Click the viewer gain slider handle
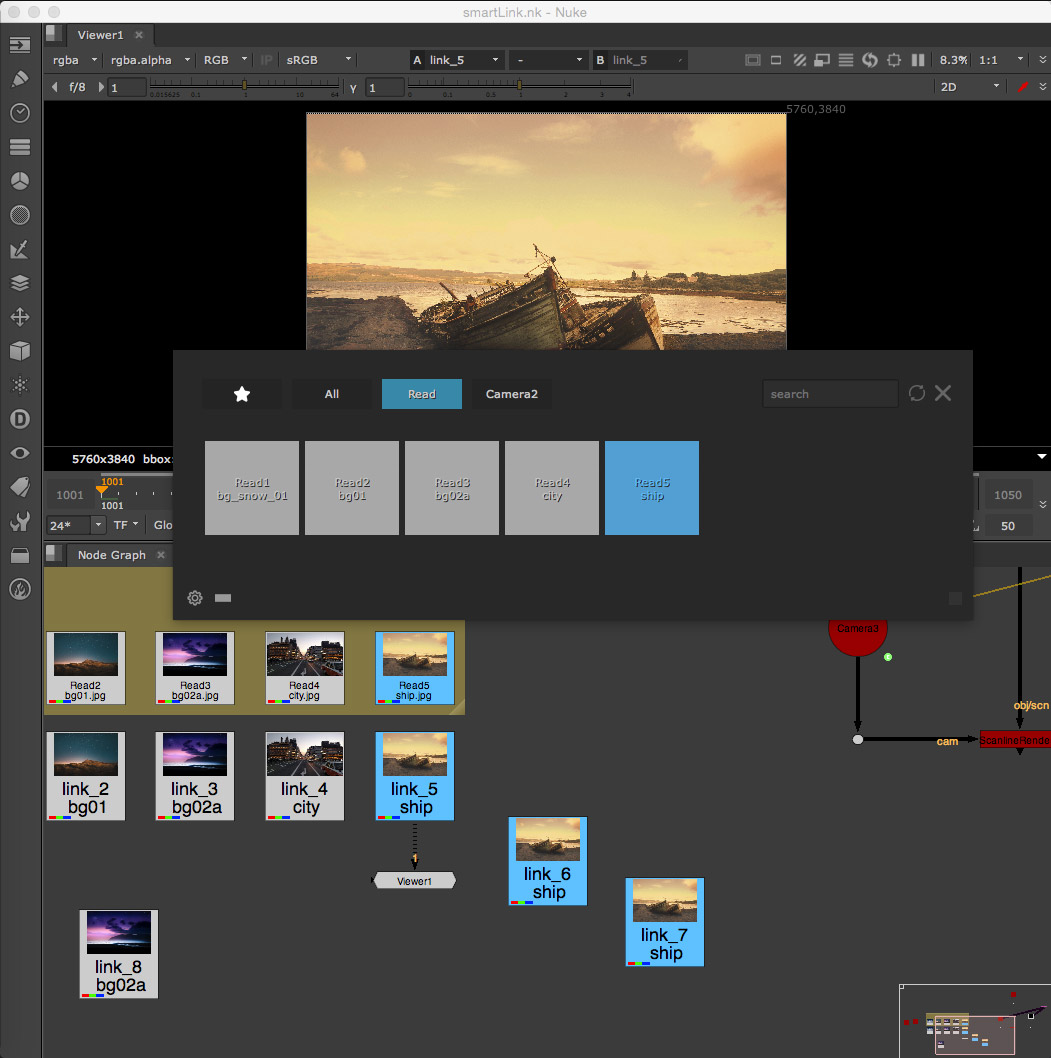 click(244, 87)
